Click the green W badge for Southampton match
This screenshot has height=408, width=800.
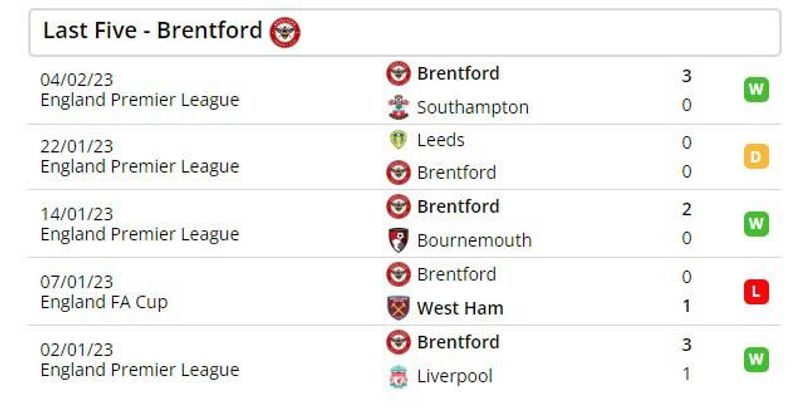[756, 90]
